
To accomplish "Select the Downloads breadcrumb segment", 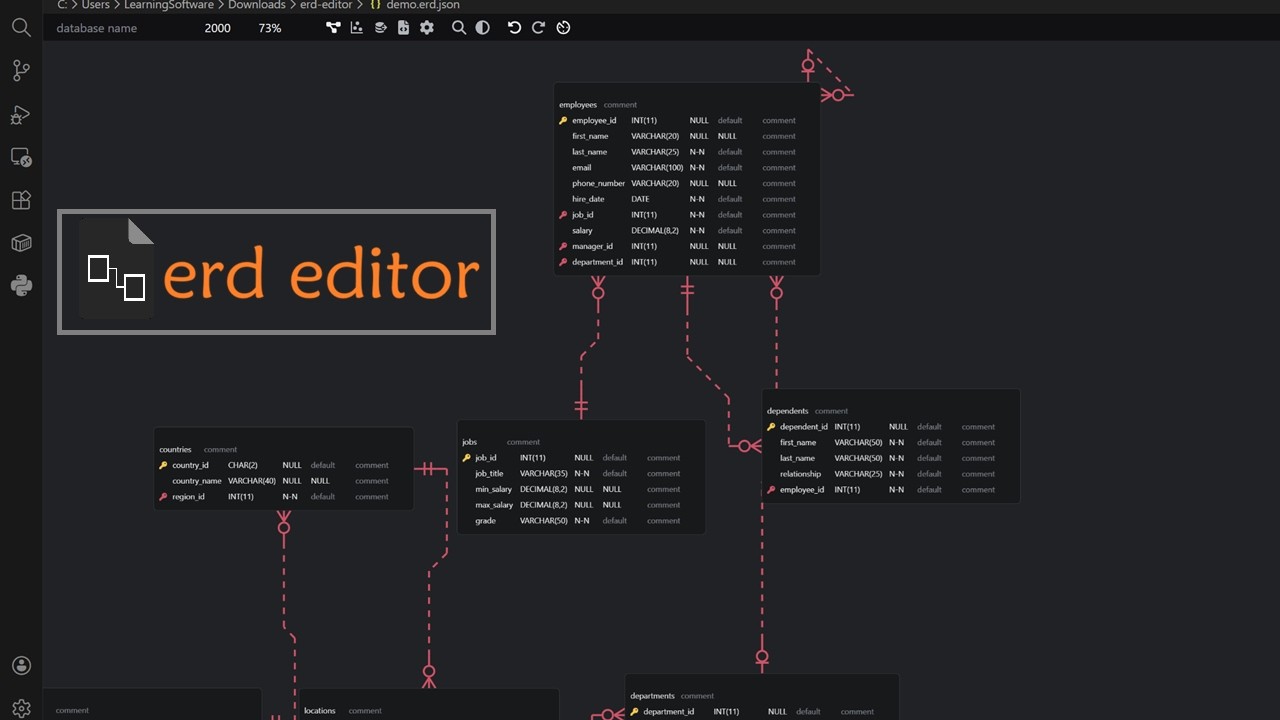I will coord(257,5).
